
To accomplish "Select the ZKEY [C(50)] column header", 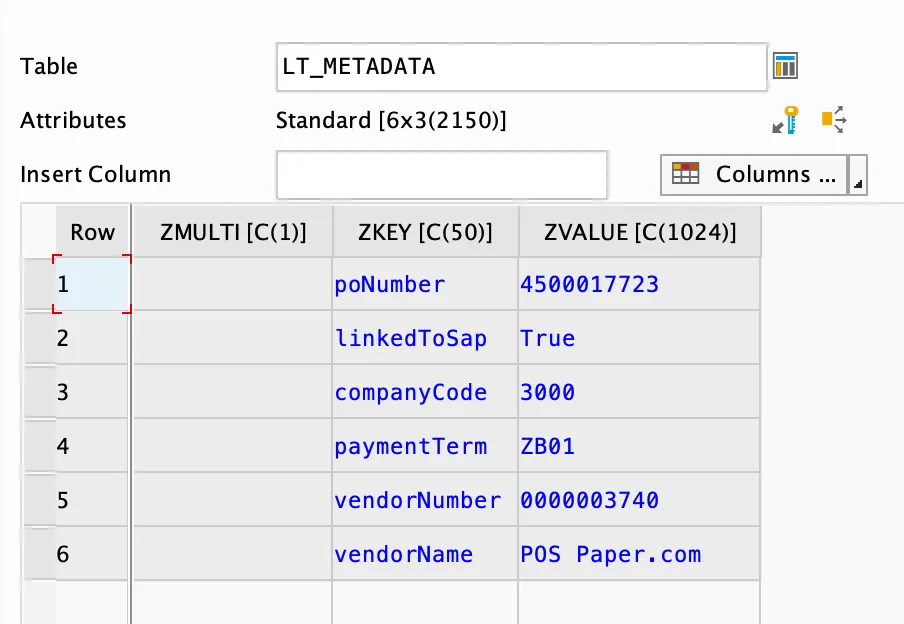I will [x=425, y=232].
